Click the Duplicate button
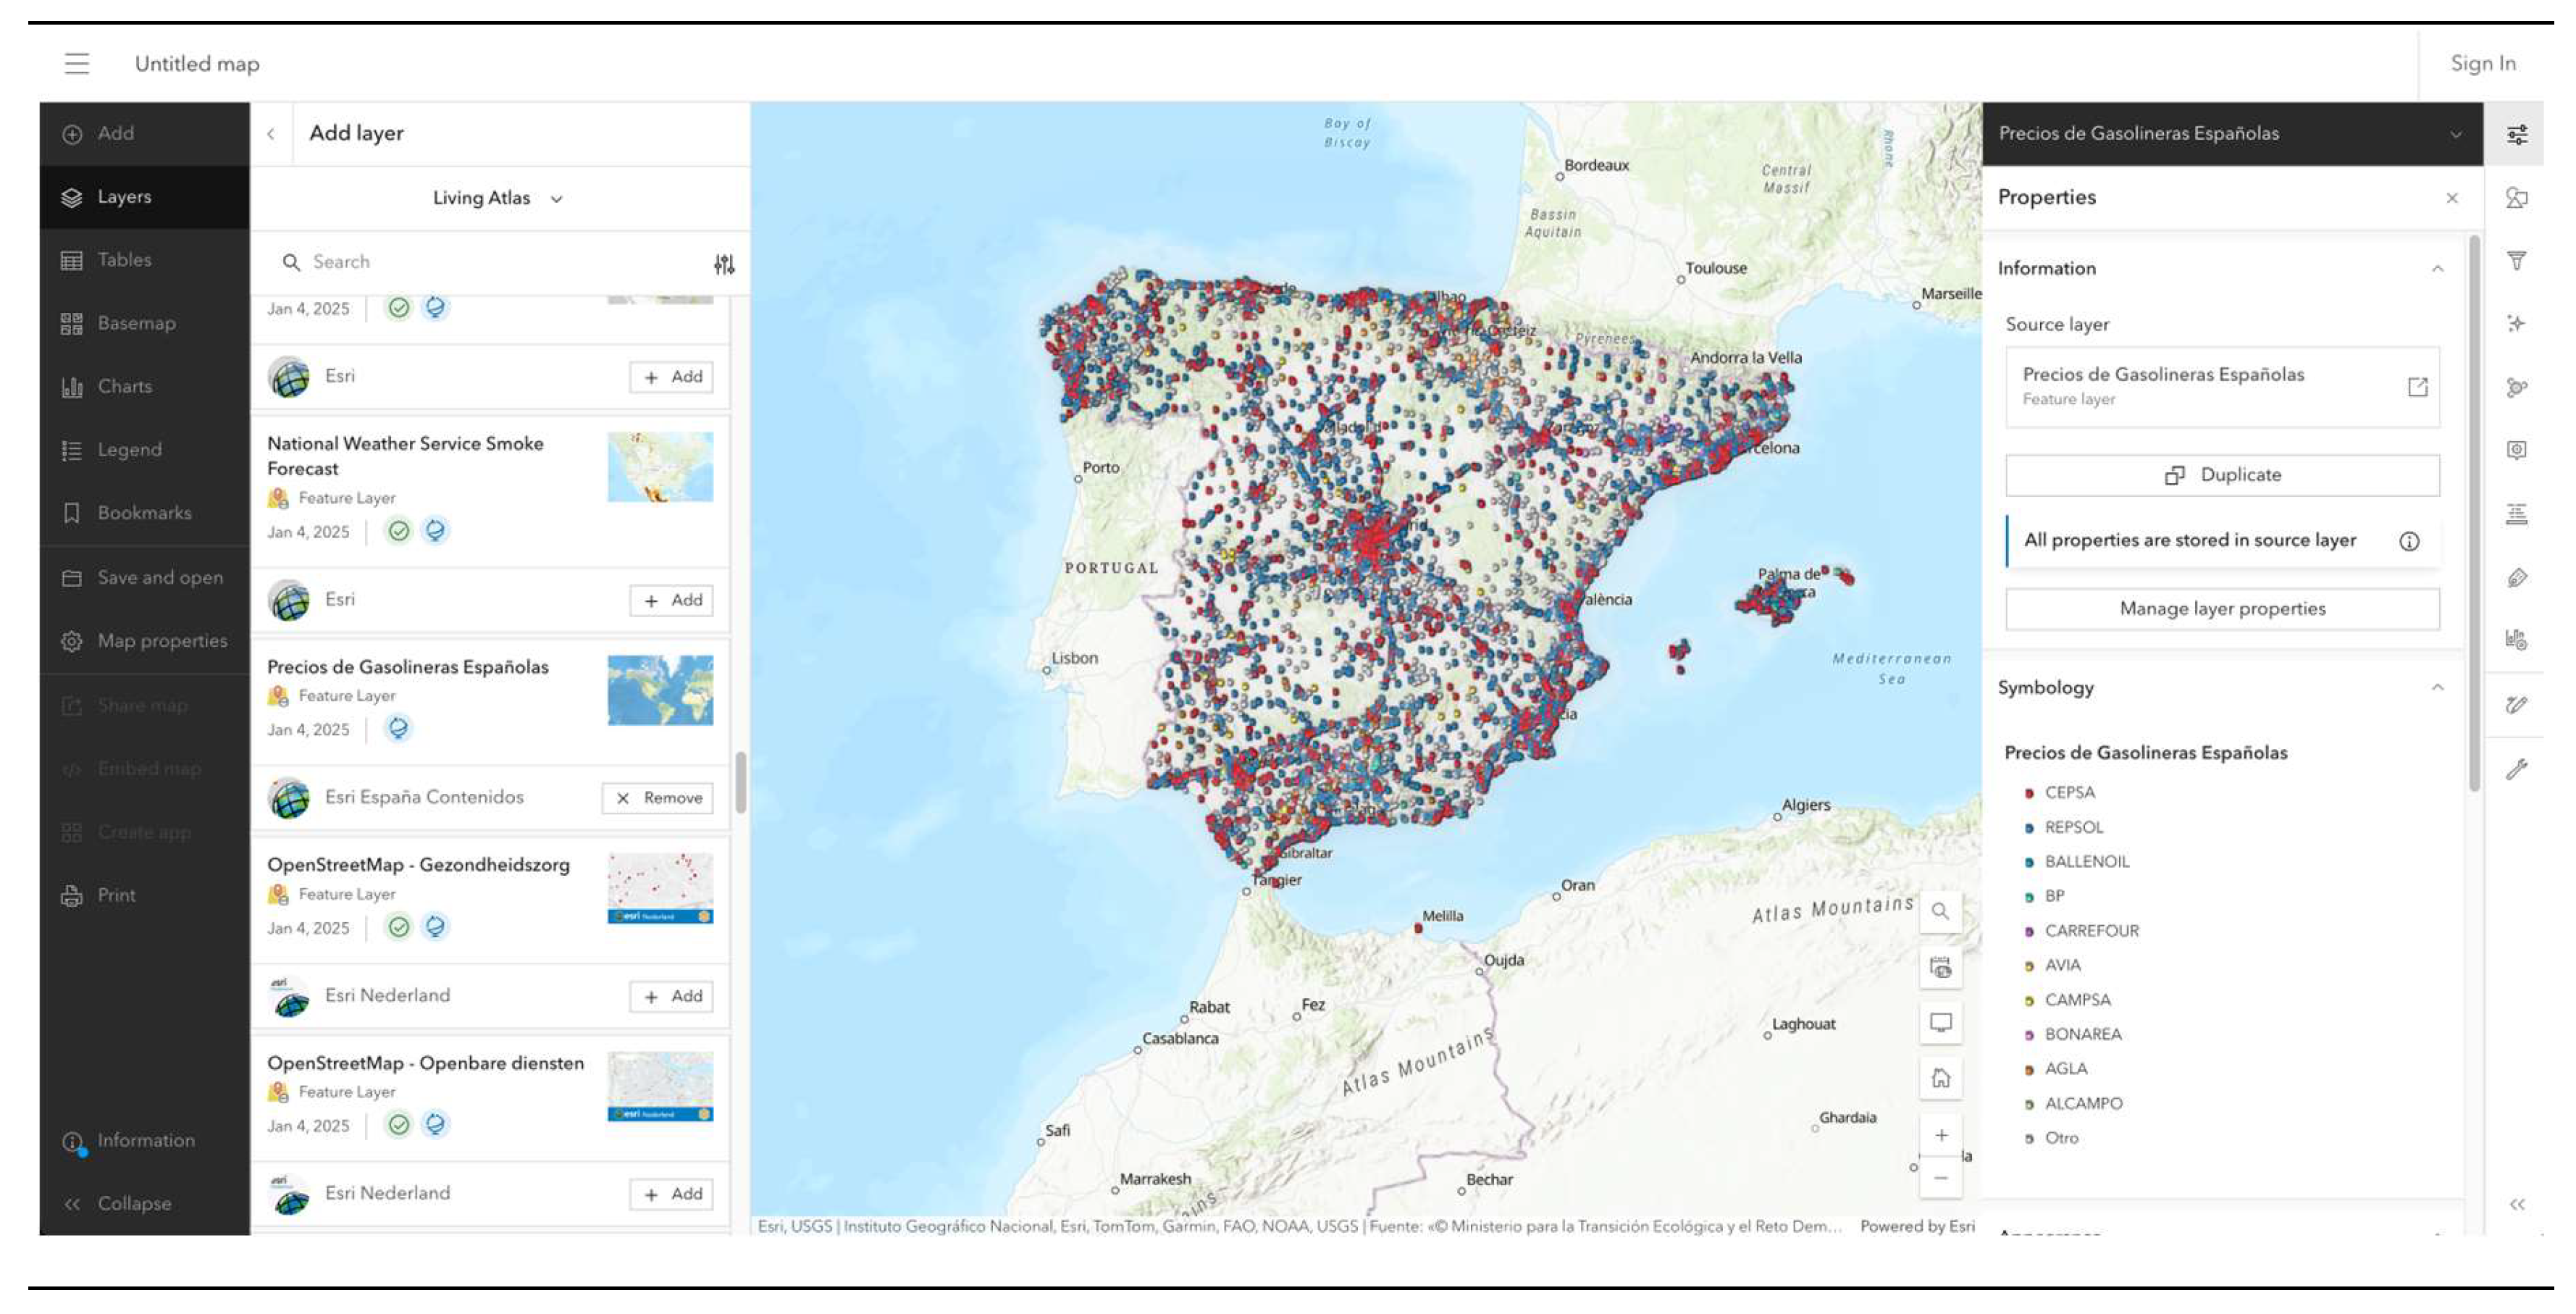Screen dimensions: 2576x1314 click(x=2222, y=475)
